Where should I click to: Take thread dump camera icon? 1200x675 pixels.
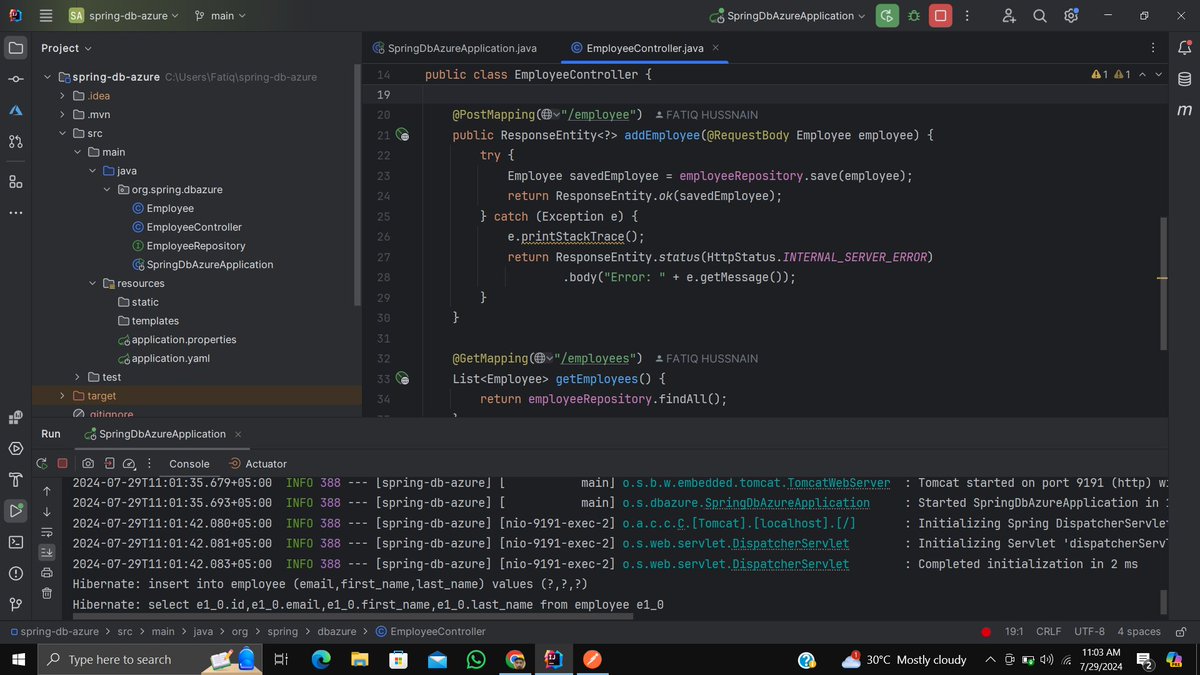[89, 464]
